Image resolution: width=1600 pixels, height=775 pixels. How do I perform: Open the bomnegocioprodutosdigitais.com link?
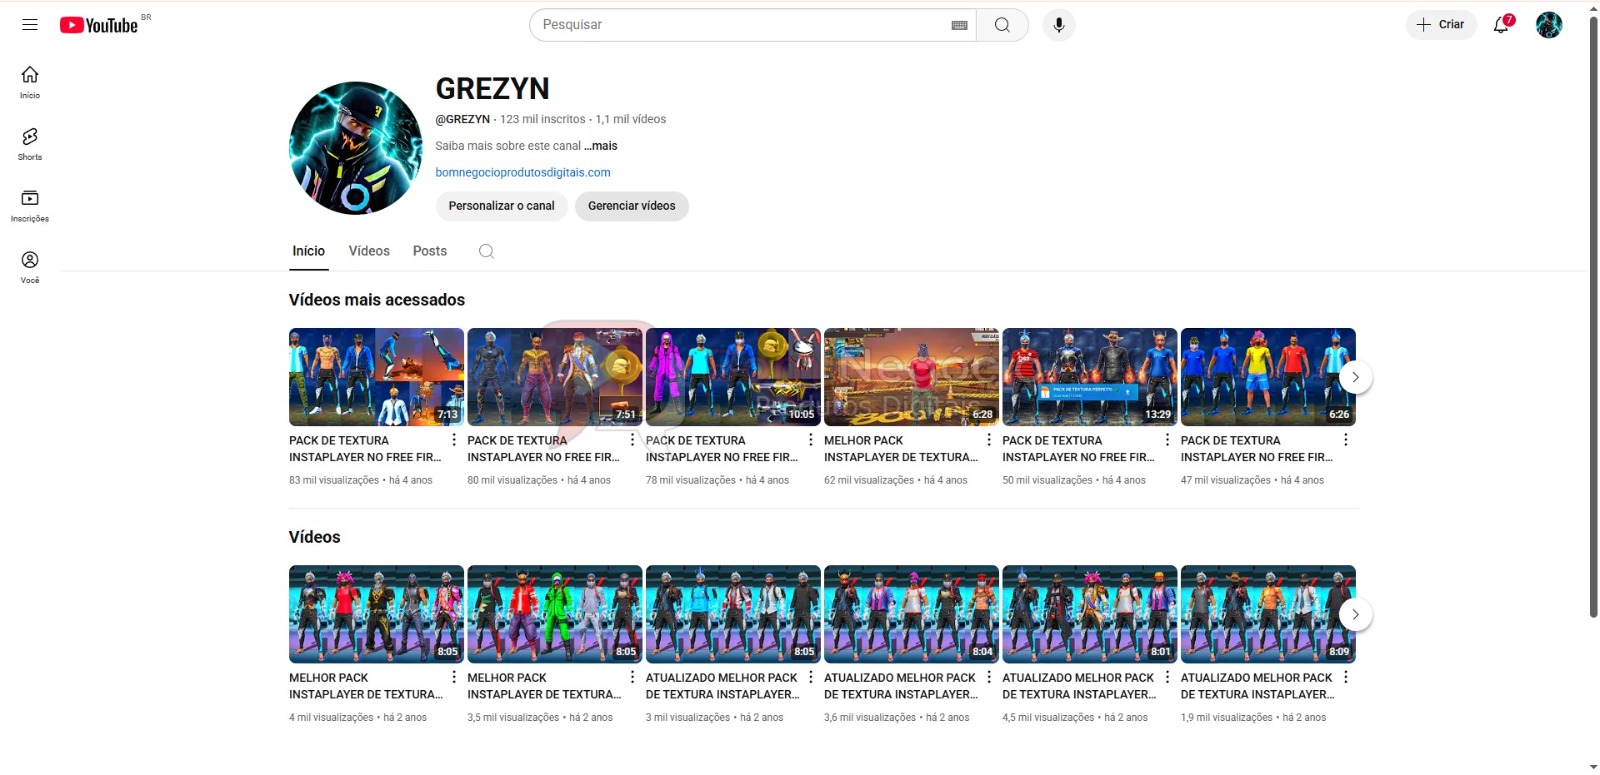coord(523,172)
